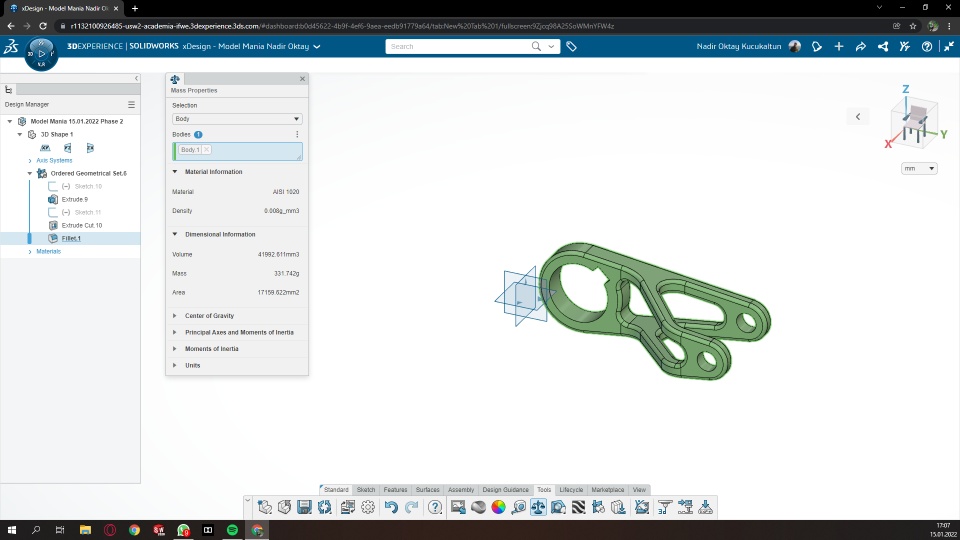Viewport: 960px width, 540px height.
Task: Click the Measure tape icon
Action: click(x=519, y=507)
